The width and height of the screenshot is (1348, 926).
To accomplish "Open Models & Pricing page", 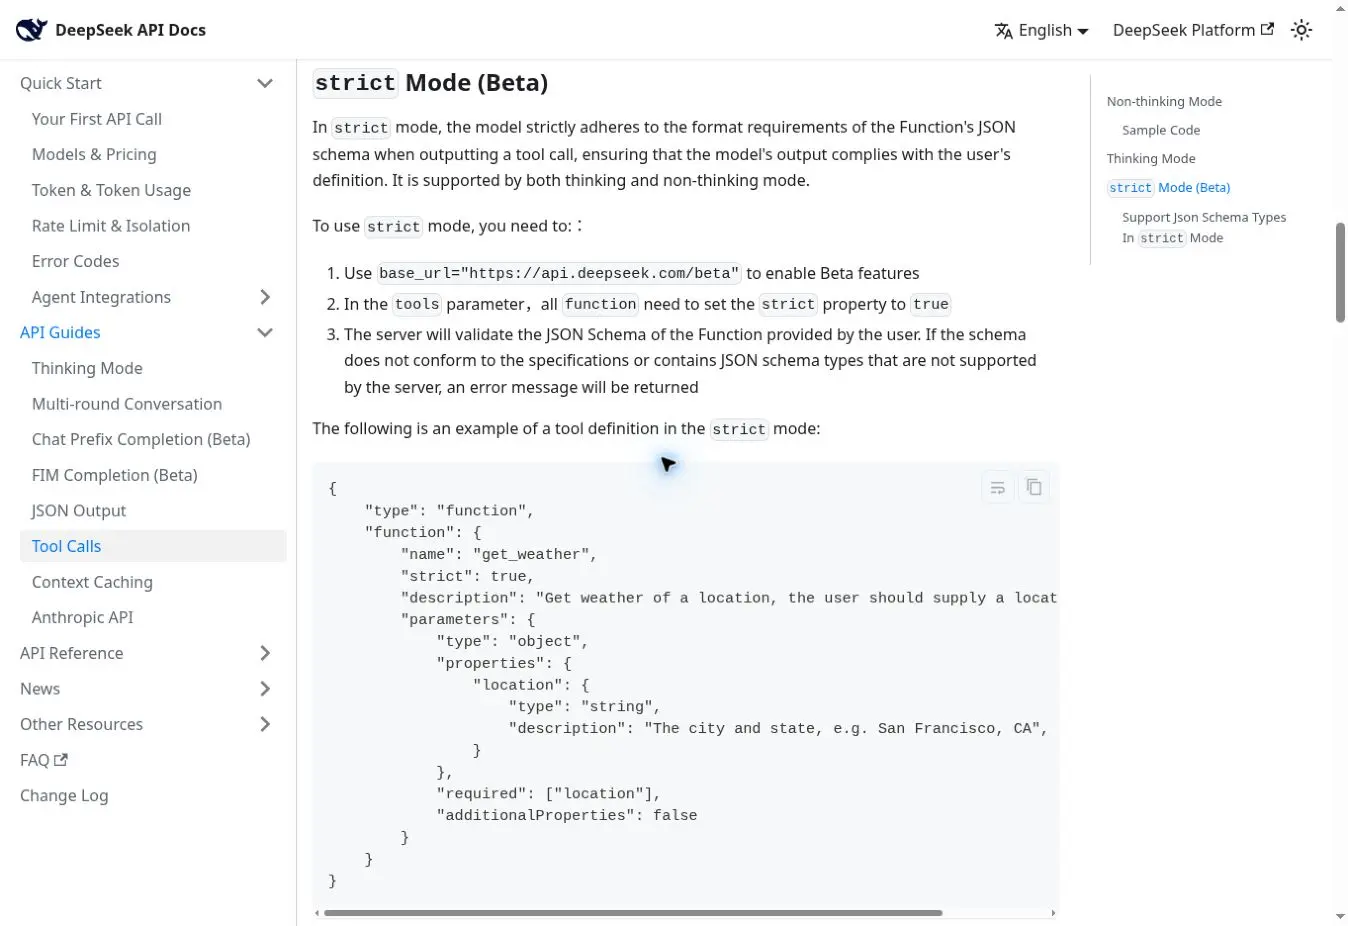I will point(94,154).
